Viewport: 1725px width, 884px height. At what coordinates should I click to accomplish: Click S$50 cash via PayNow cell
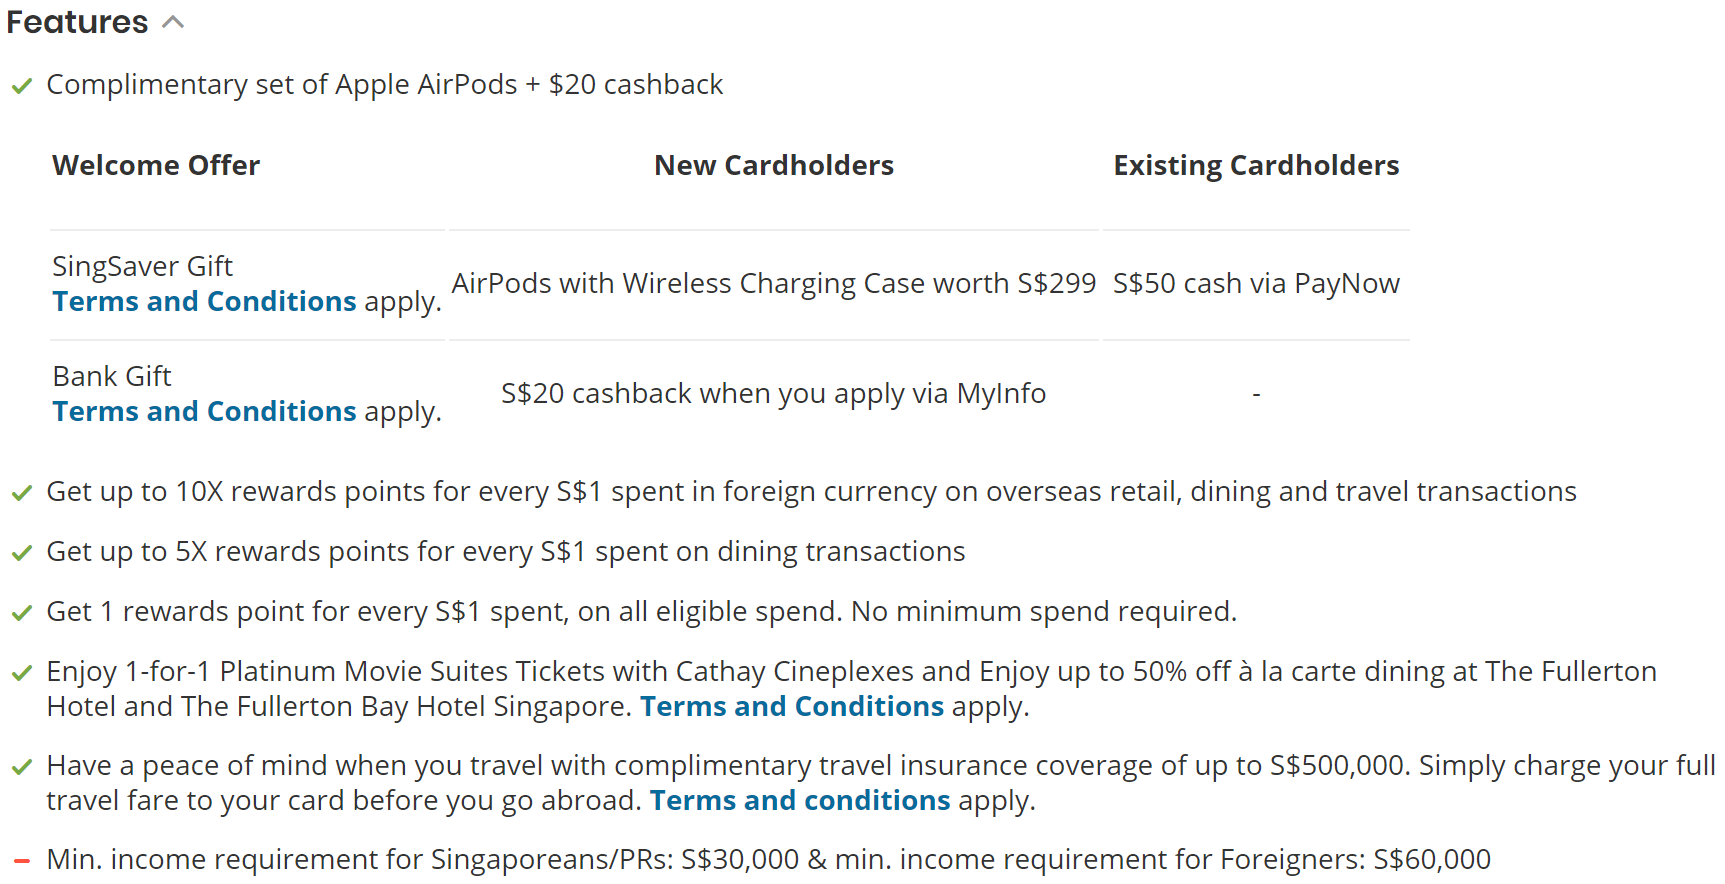point(1256,284)
